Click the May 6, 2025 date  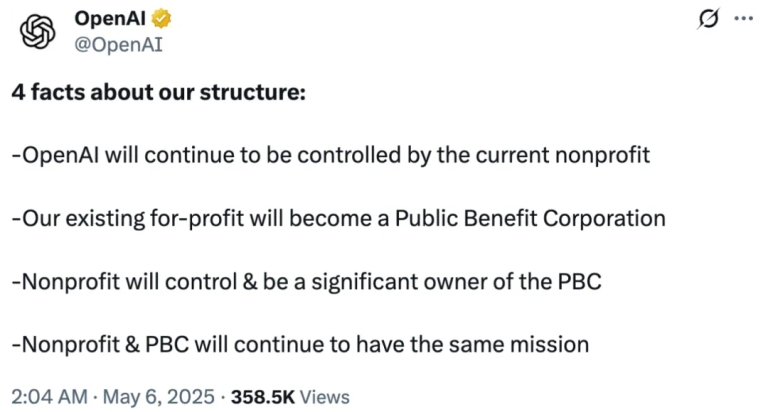[x=159, y=396]
